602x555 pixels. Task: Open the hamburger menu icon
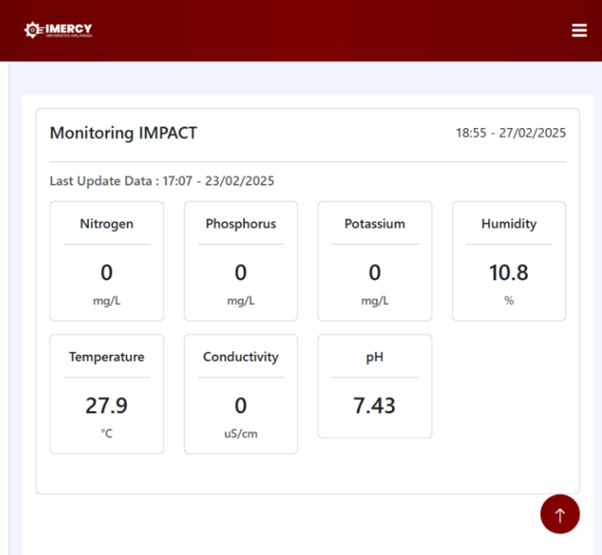coord(579,30)
